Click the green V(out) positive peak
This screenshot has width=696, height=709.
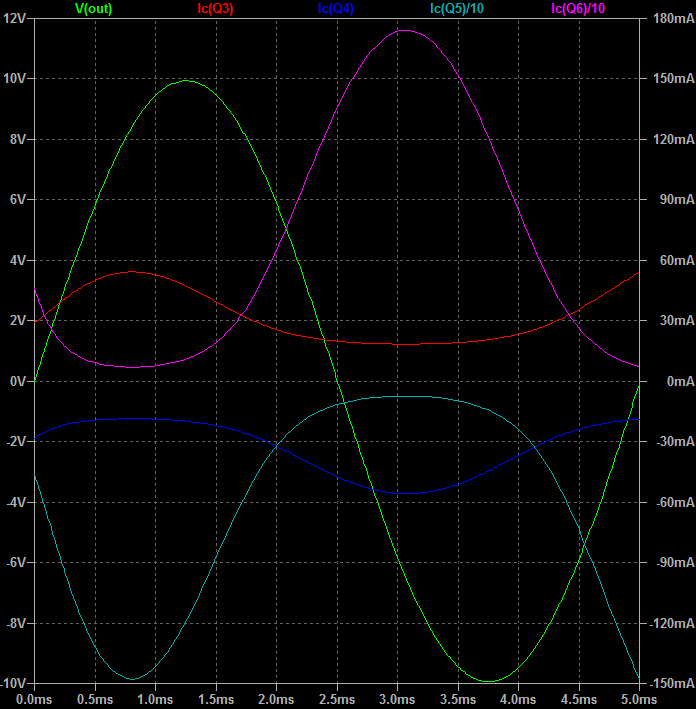coord(186,80)
